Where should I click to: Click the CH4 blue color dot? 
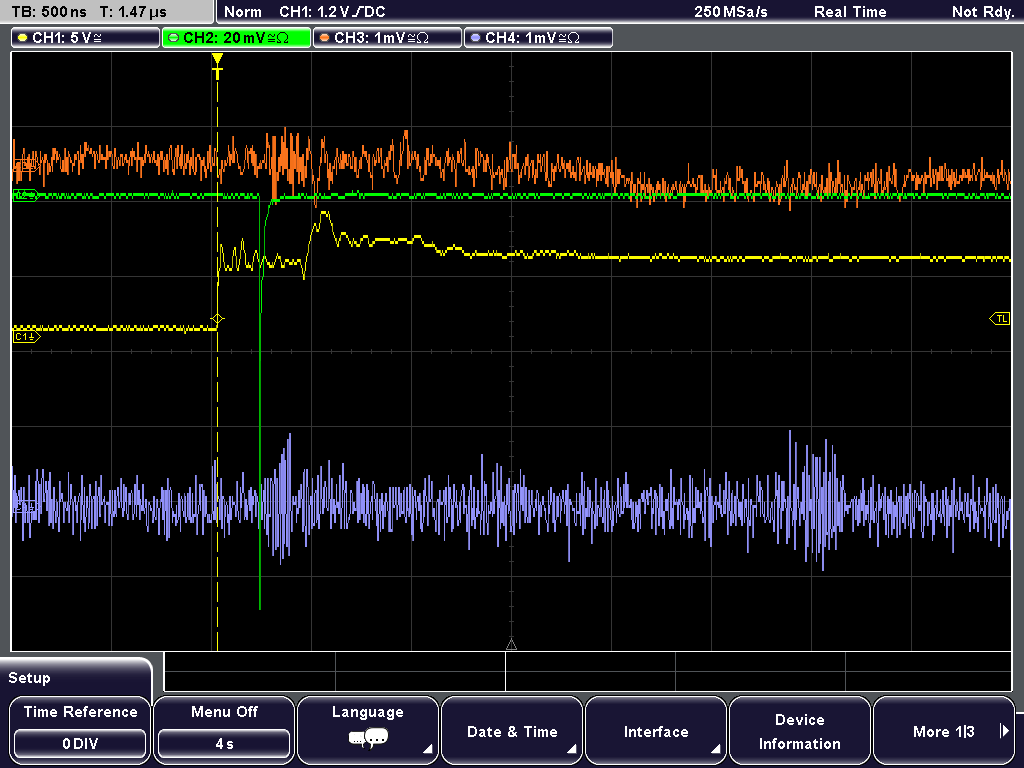(x=475, y=38)
